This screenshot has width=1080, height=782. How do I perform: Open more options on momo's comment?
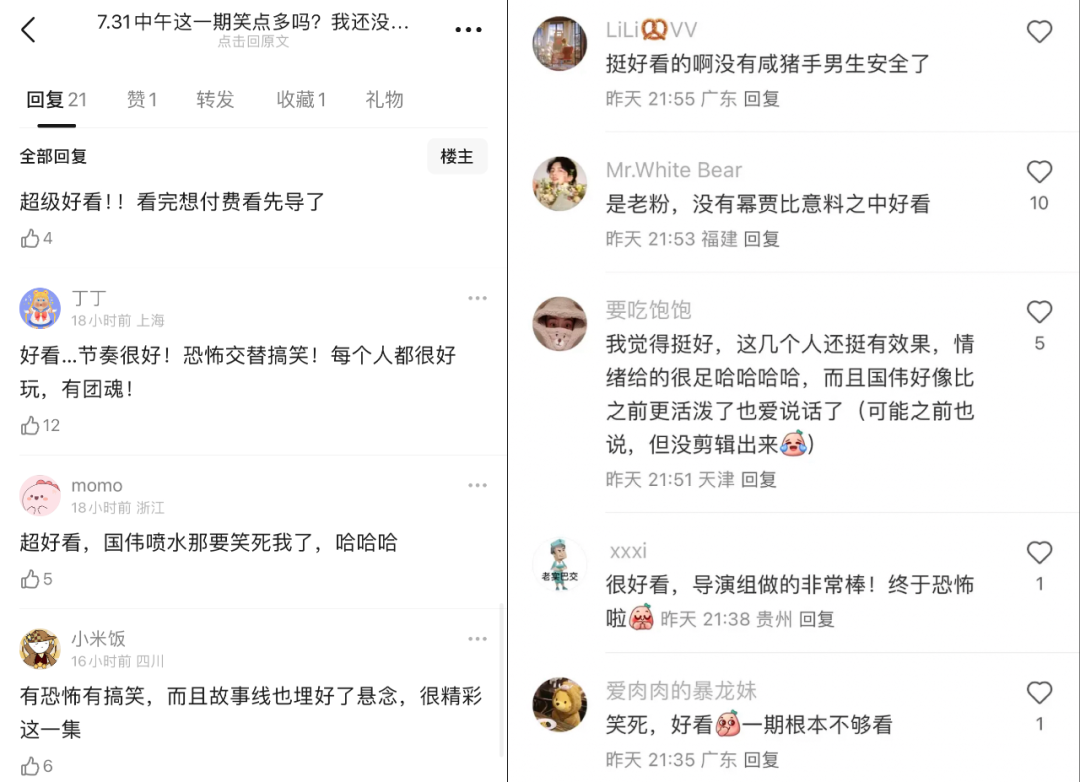pos(477,486)
